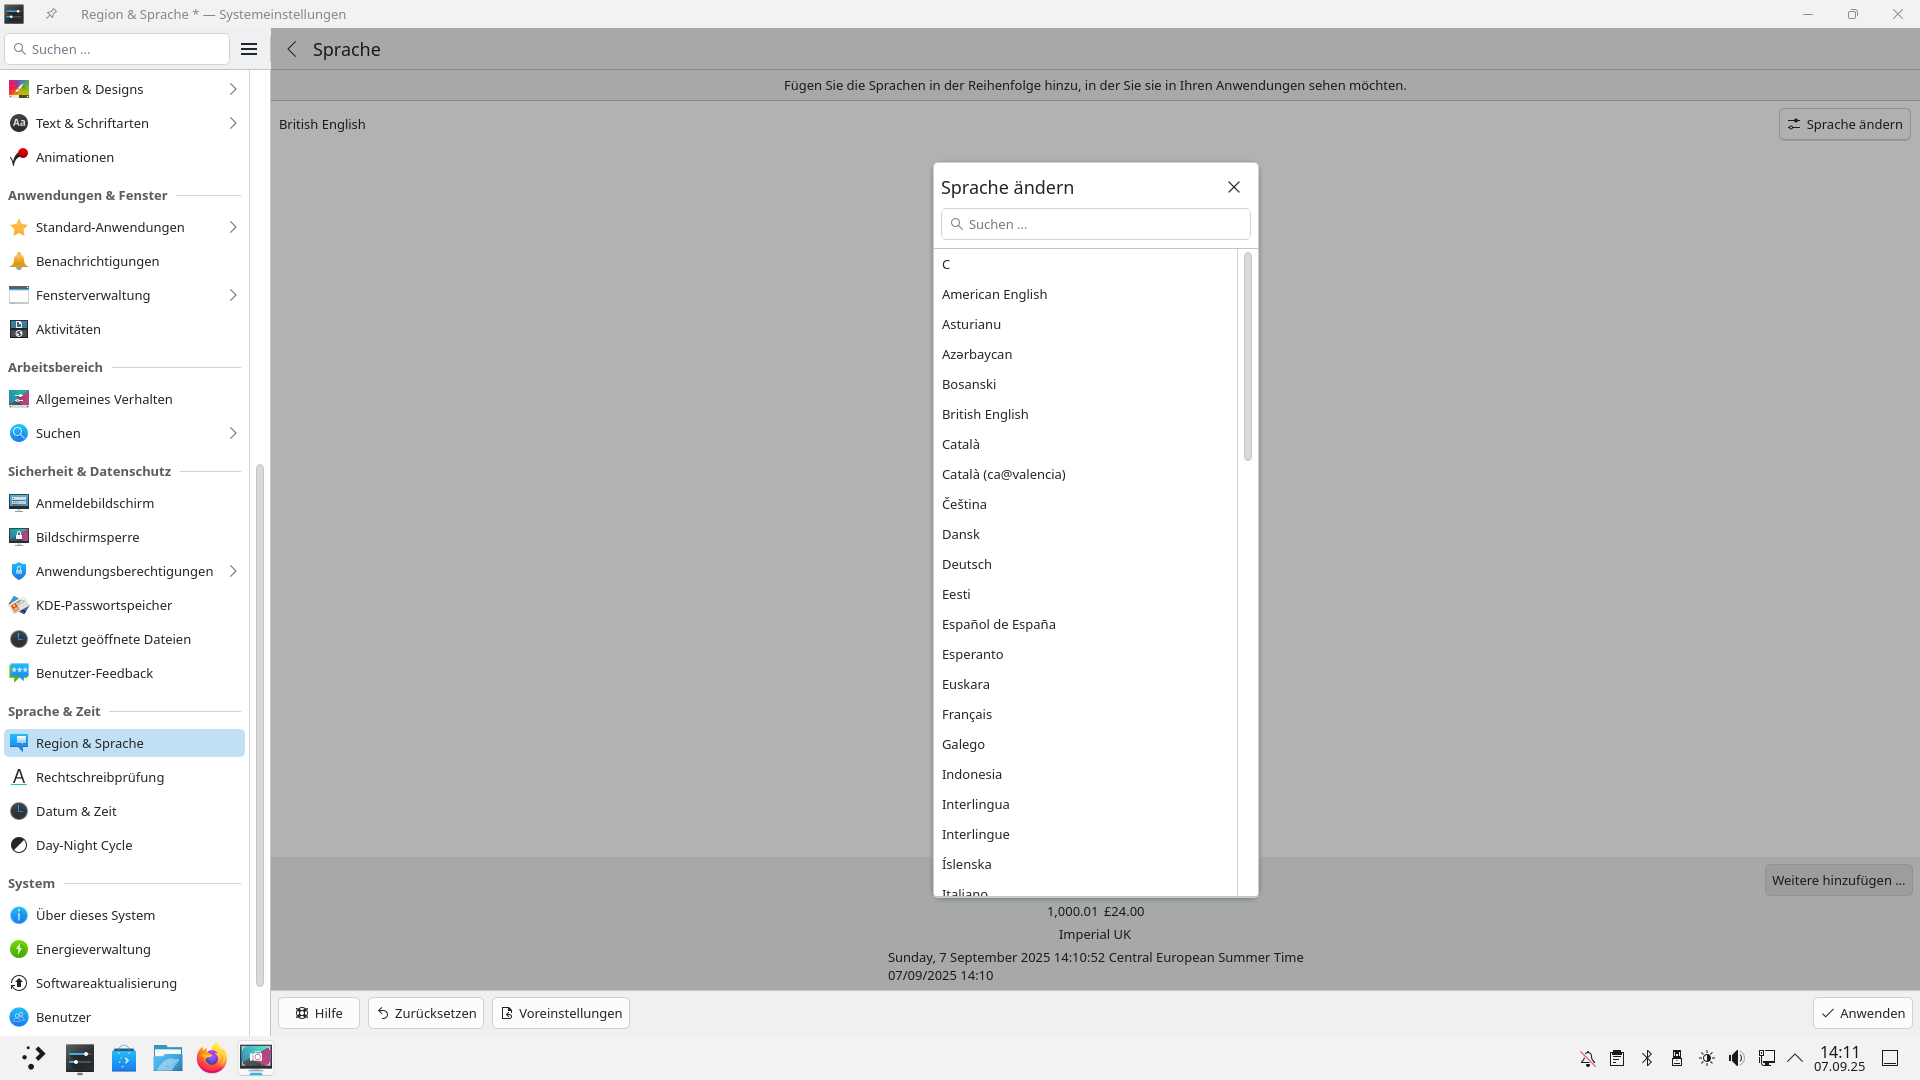This screenshot has width=1920, height=1080.
Task: Open Hilfe button
Action: 318,1013
